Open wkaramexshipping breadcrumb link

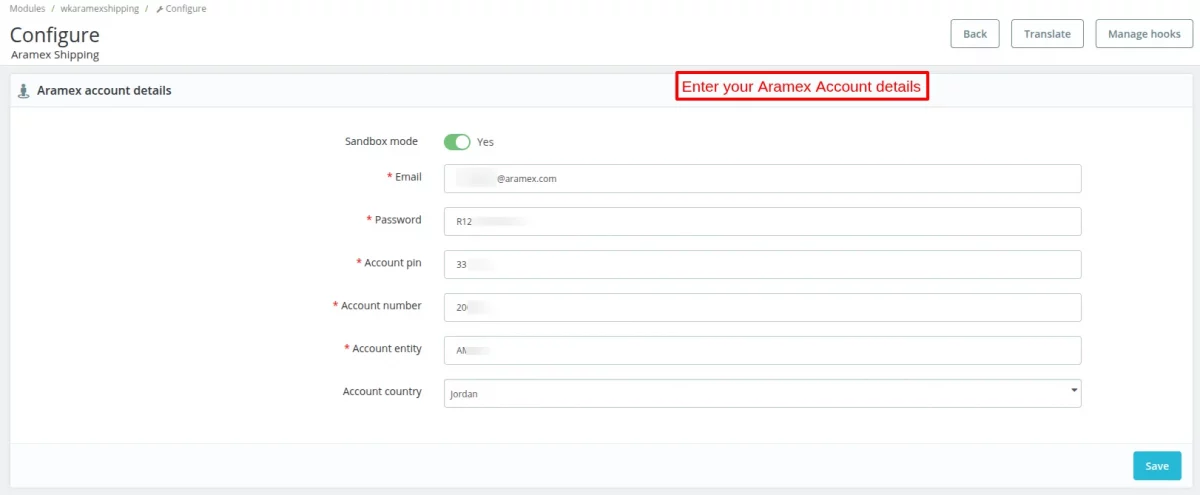pos(100,8)
